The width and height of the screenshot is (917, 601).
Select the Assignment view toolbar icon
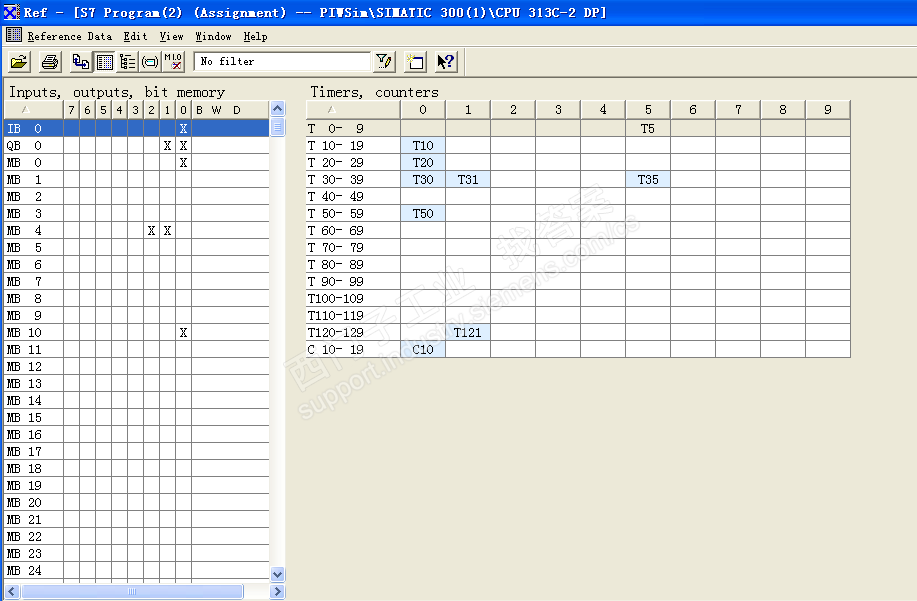click(x=105, y=61)
